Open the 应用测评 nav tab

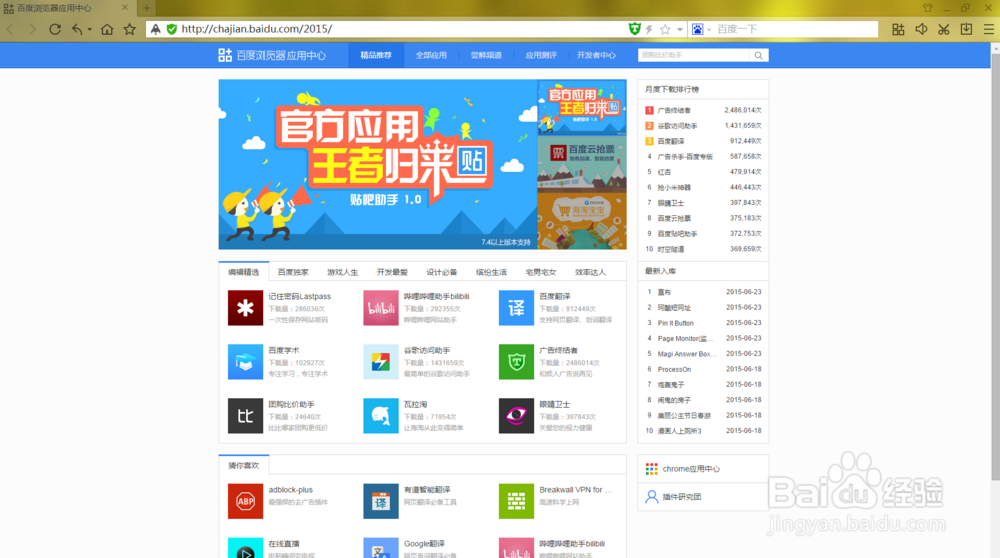point(541,55)
